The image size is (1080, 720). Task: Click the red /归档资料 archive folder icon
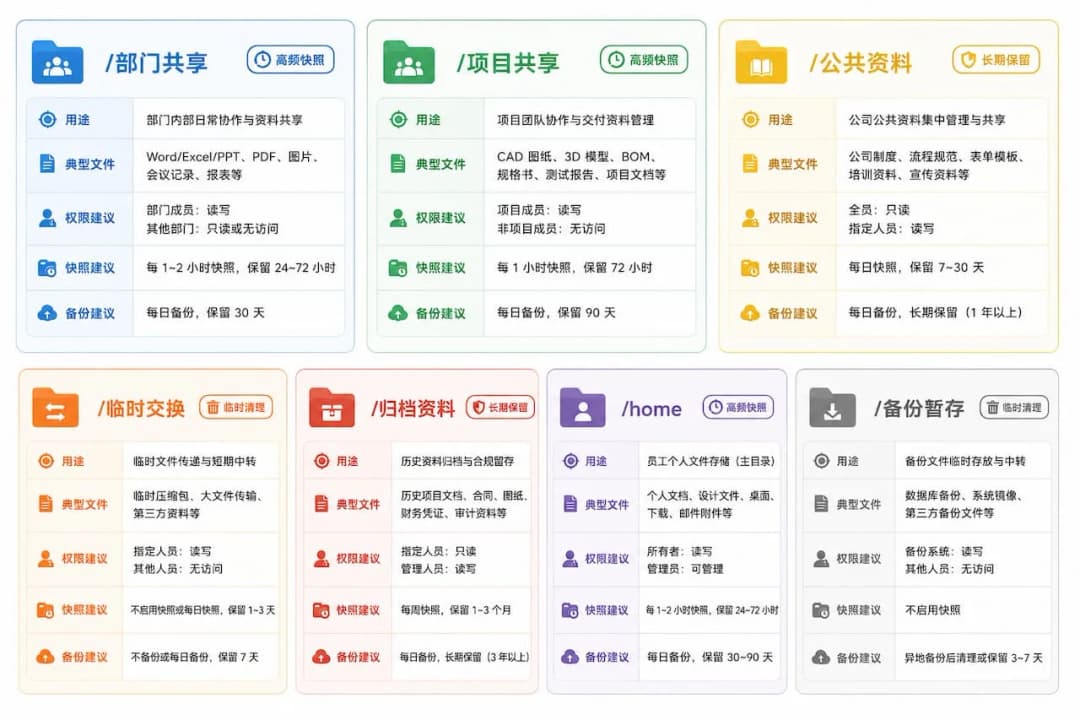coord(331,408)
